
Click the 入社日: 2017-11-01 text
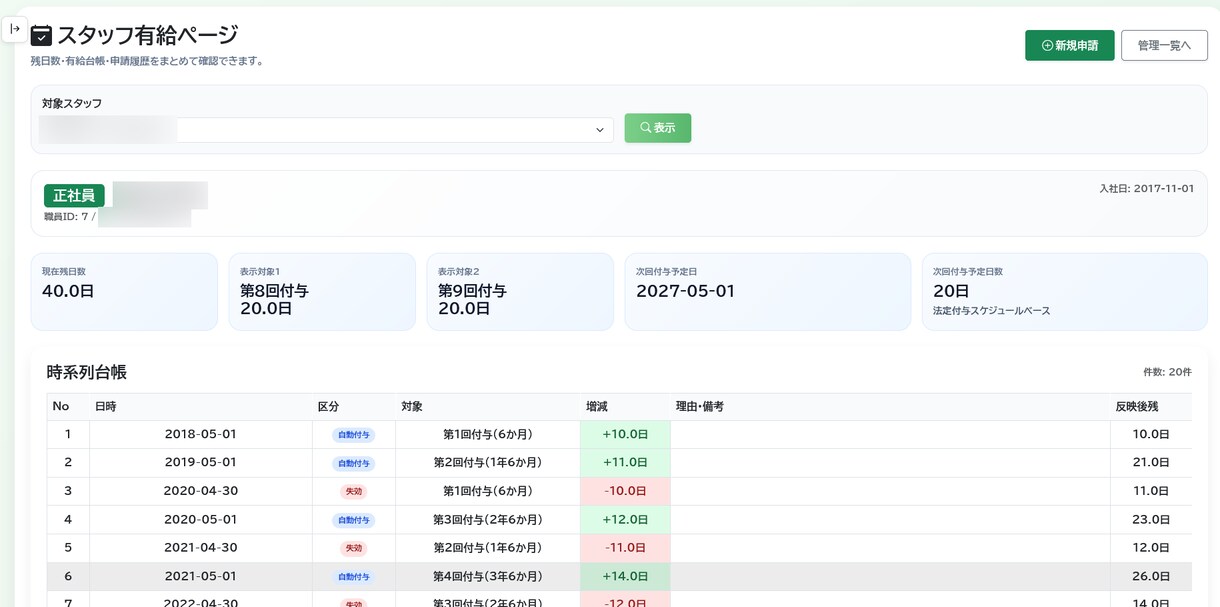click(1146, 188)
